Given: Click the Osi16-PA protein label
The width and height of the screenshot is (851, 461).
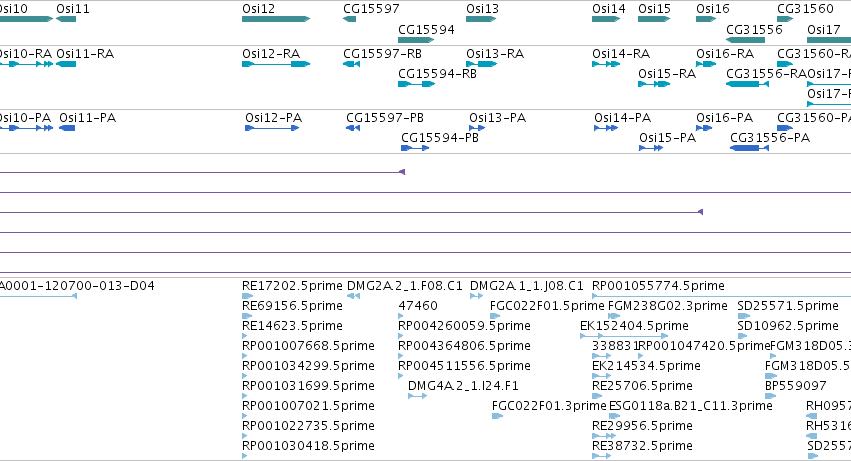Looking at the screenshot, I should click(x=725, y=118).
